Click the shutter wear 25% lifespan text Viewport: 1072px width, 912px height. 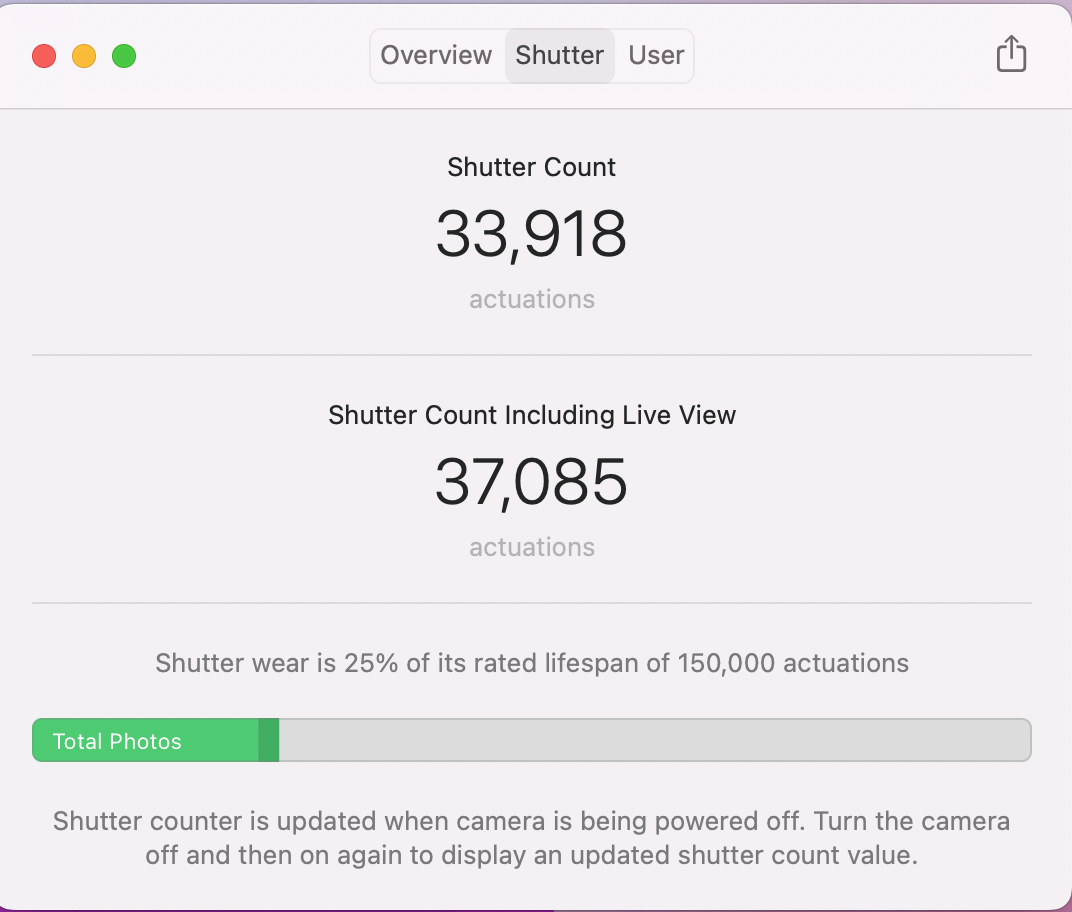click(531, 663)
